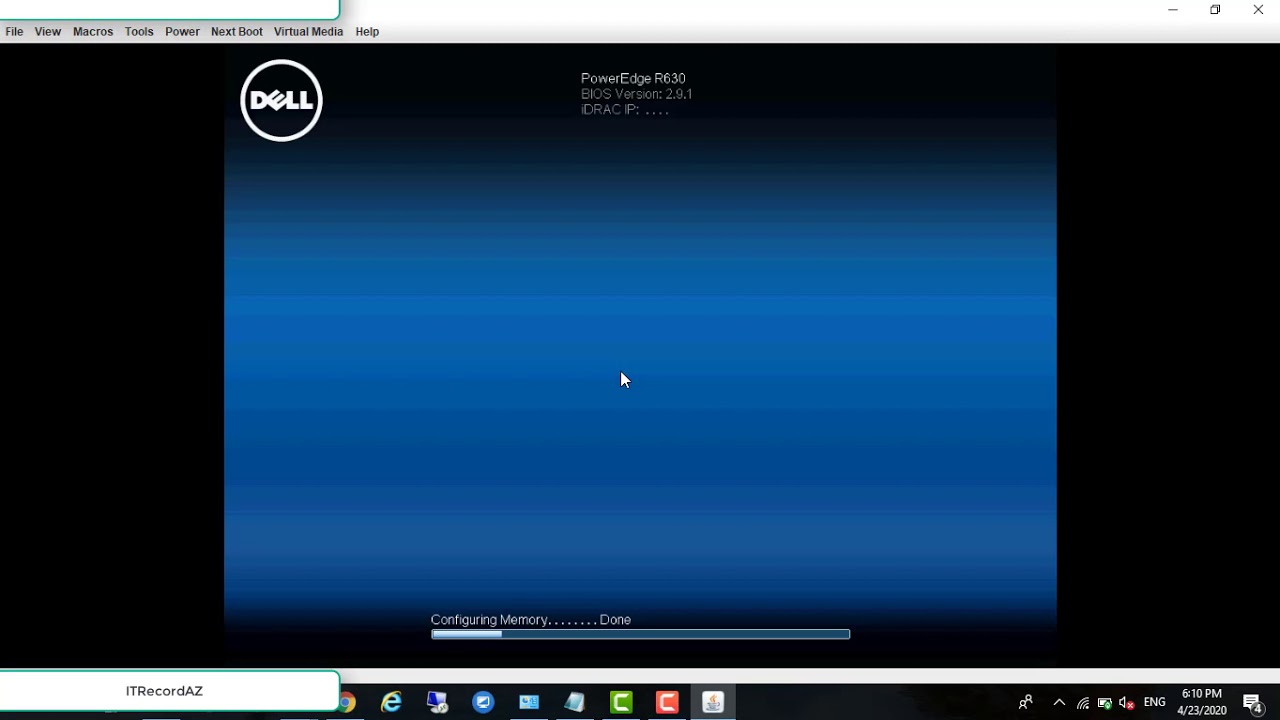Click the PowerEdge R630 text
1280x720 pixels.
(x=633, y=78)
